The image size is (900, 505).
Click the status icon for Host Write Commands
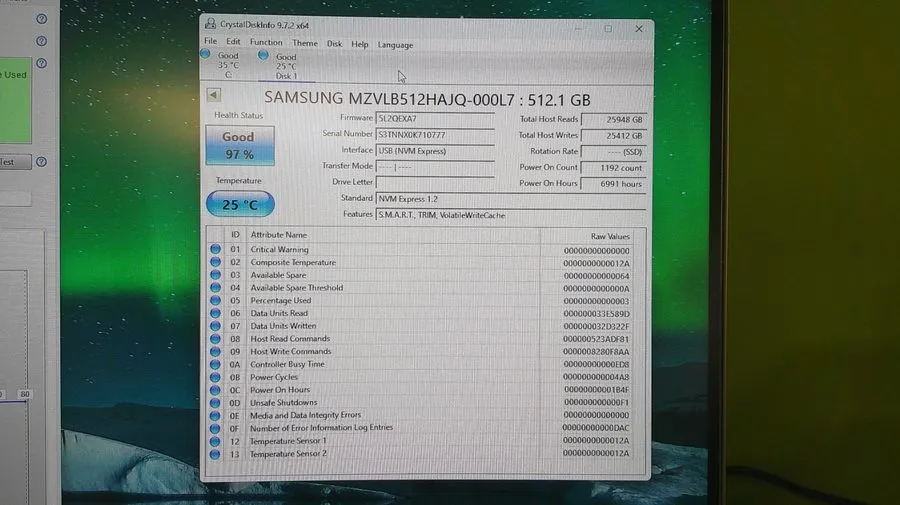click(x=215, y=351)
